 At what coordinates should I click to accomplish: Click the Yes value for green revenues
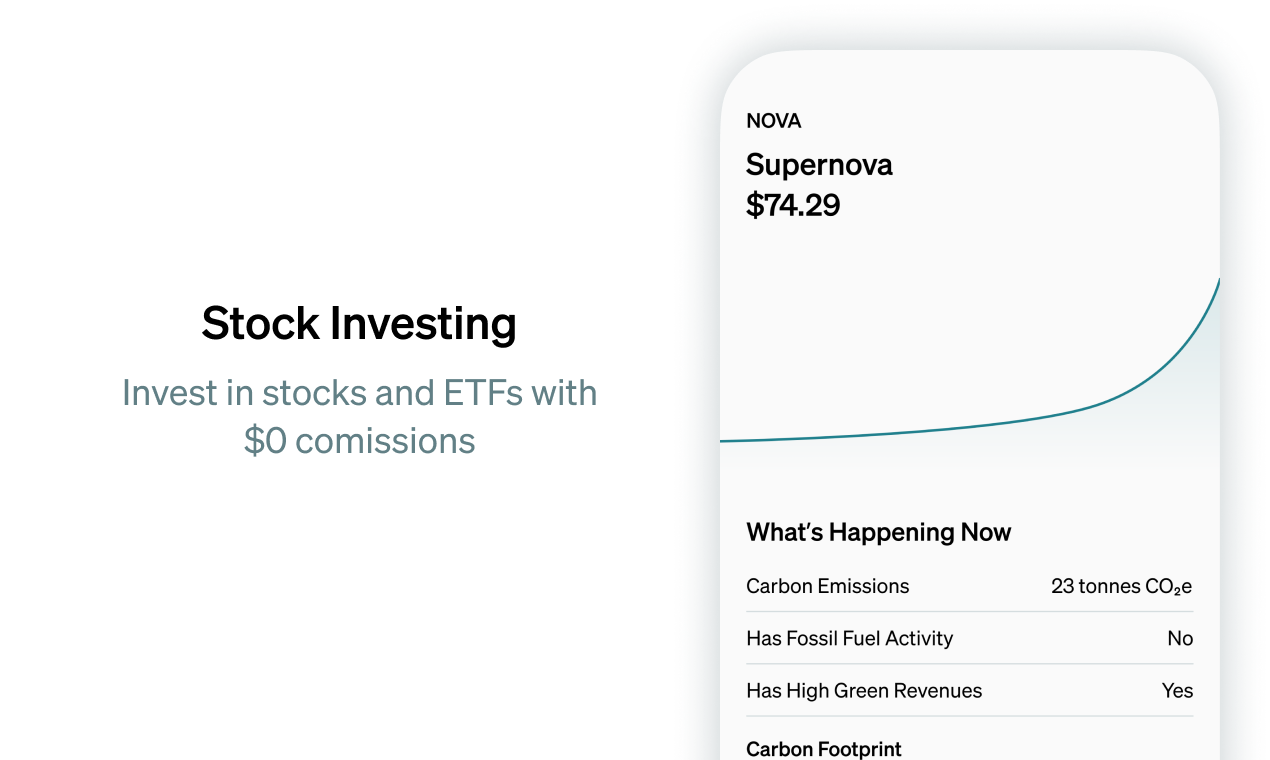1178,690
